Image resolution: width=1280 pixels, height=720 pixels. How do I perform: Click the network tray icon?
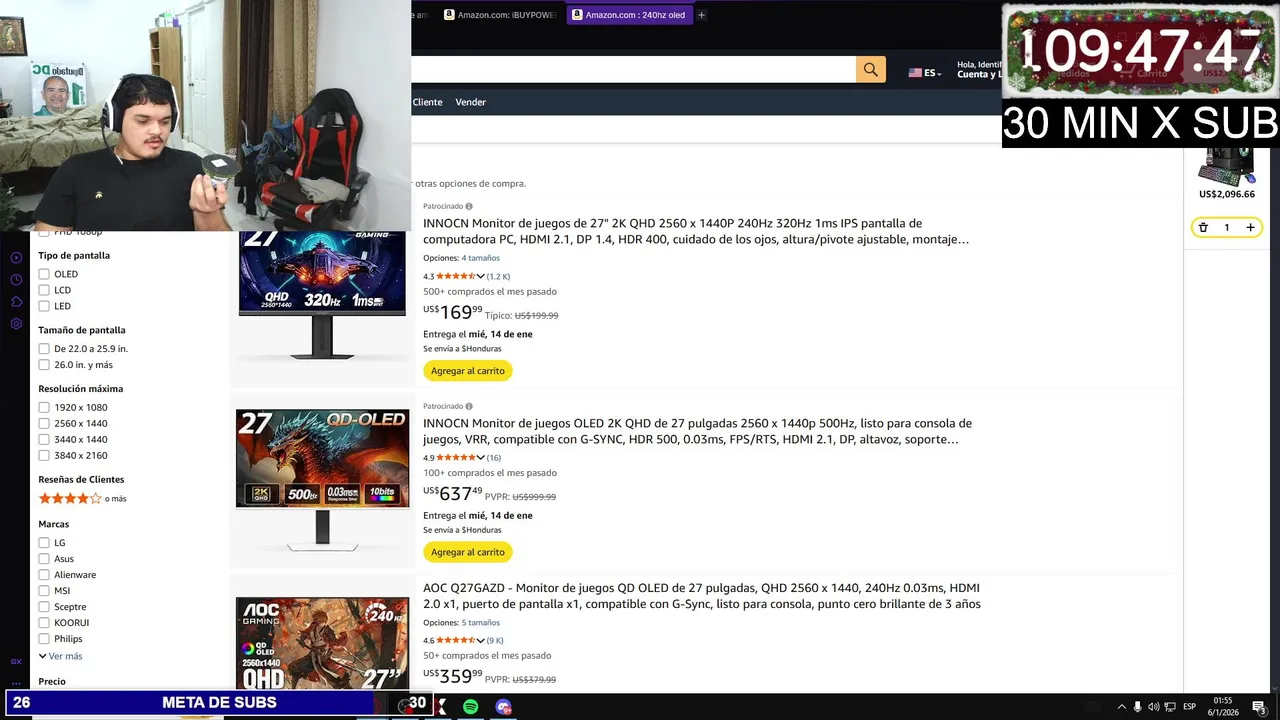click(1170, 707)
